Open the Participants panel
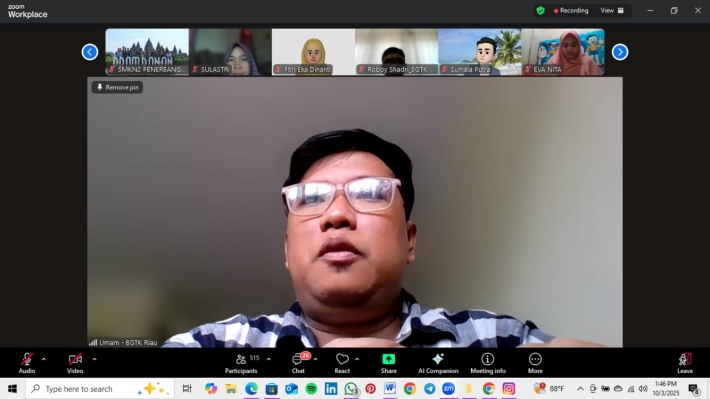This screenshot has height=399, width=710. click(x=241, y=363)
